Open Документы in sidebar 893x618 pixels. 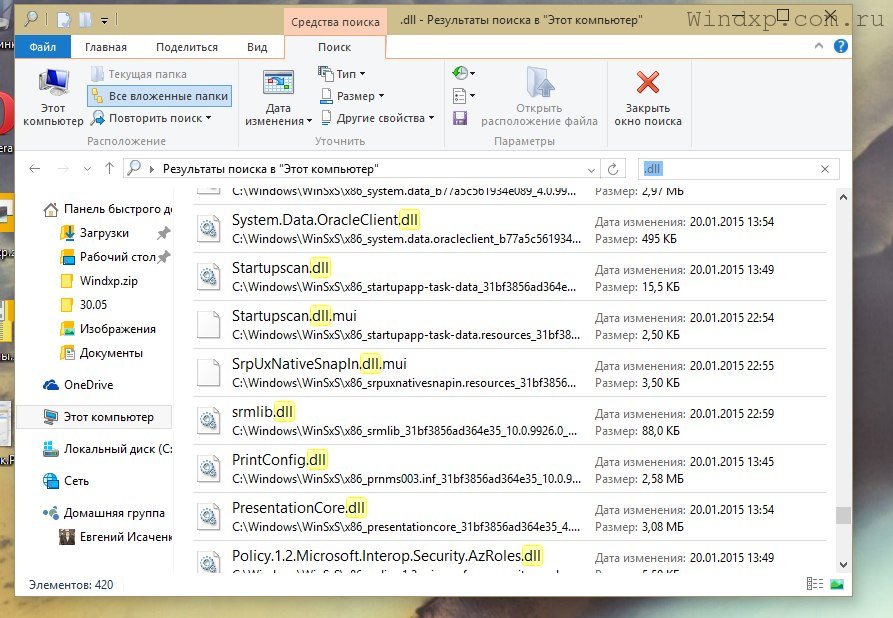(x=102, y=353)
